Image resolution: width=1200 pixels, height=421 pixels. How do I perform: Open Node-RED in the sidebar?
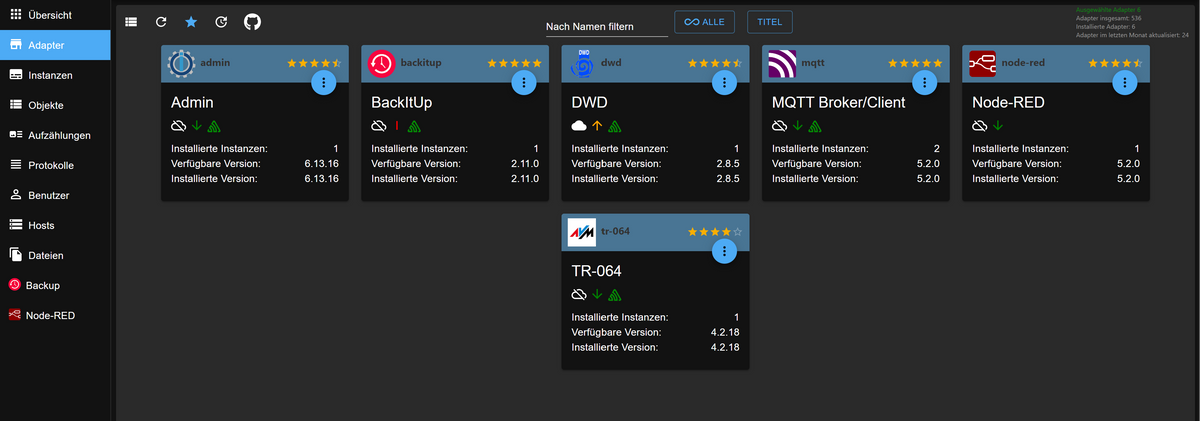[55, 315]
